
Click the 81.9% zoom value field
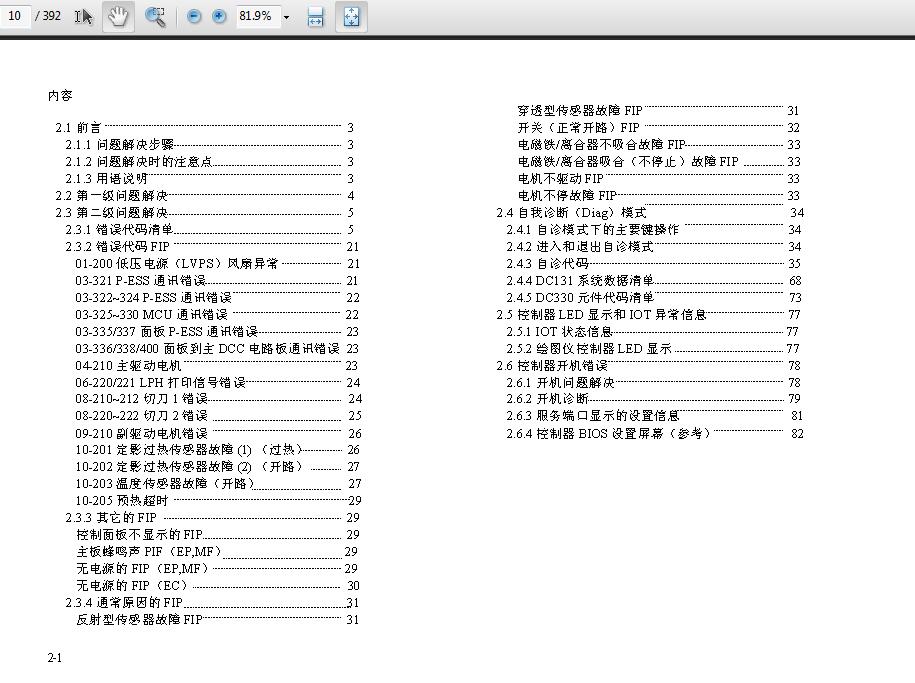(256, 17)
